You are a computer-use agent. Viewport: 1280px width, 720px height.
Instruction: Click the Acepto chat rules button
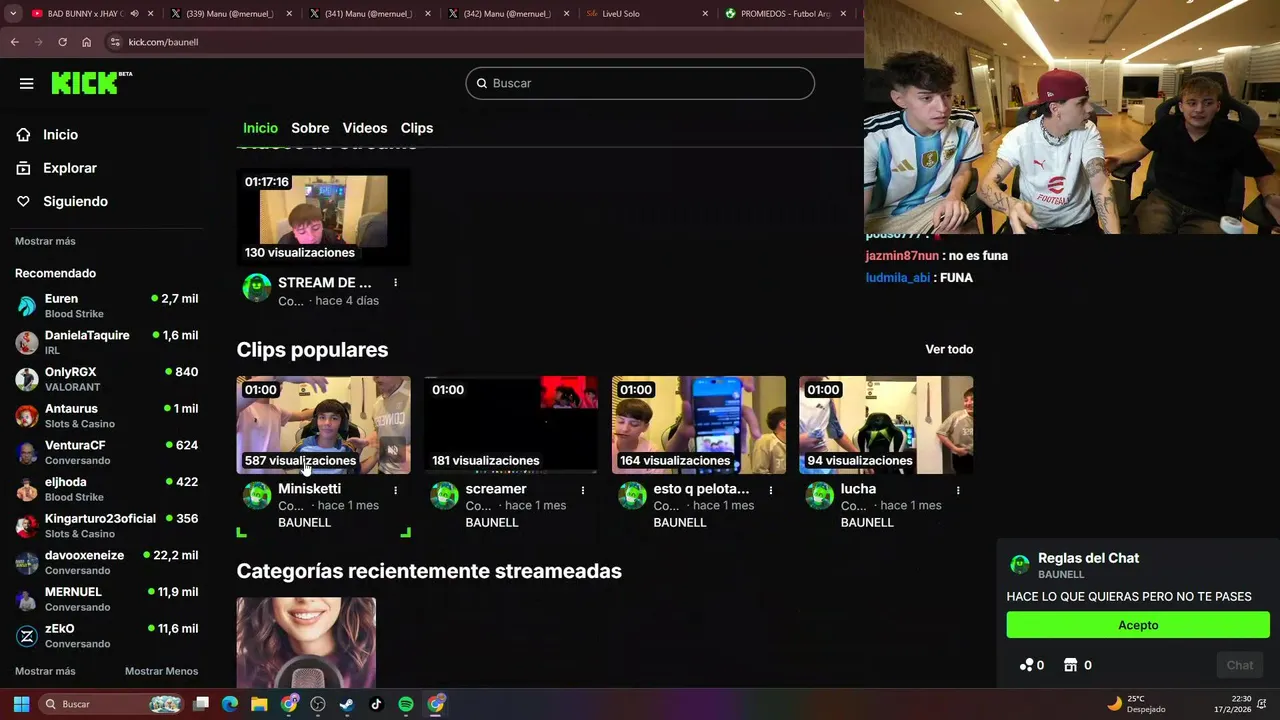click(1138, 625)
